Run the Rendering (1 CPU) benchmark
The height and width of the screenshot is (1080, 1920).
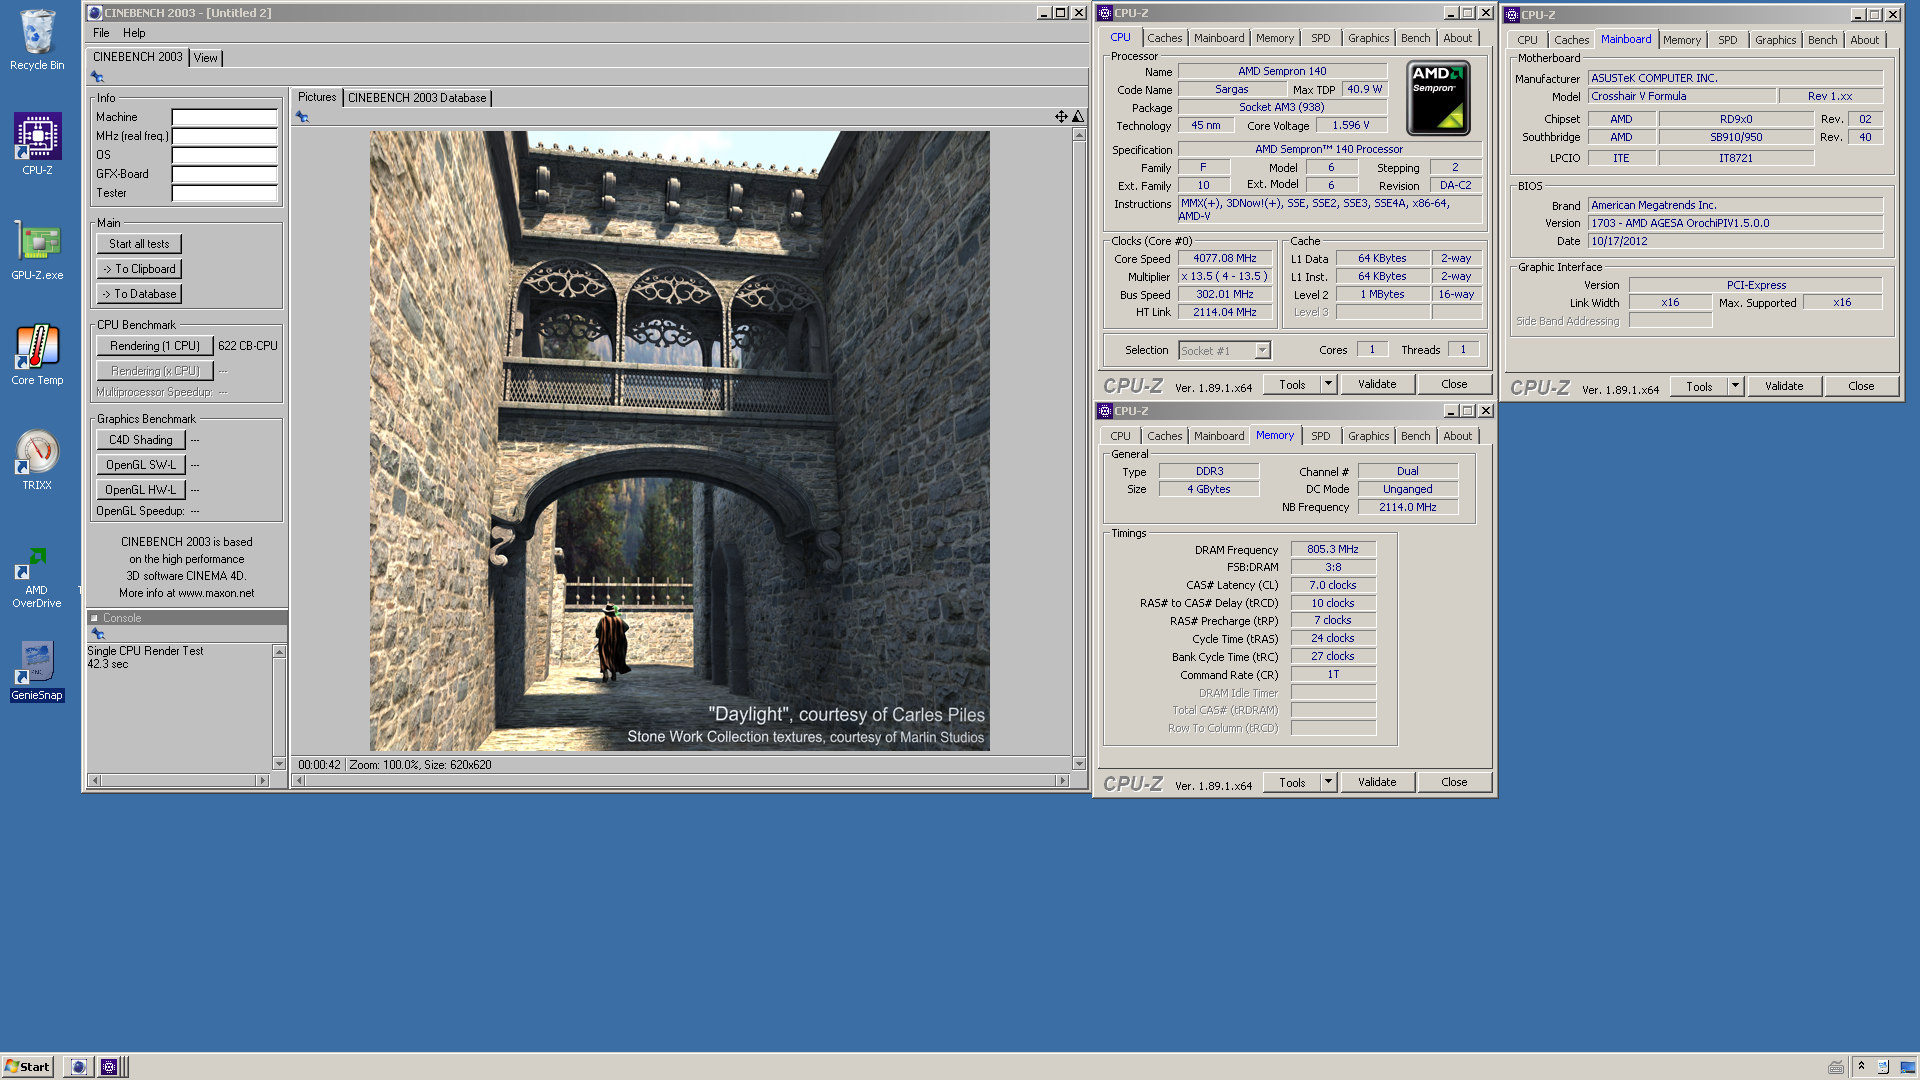click(x=155, y=346)
